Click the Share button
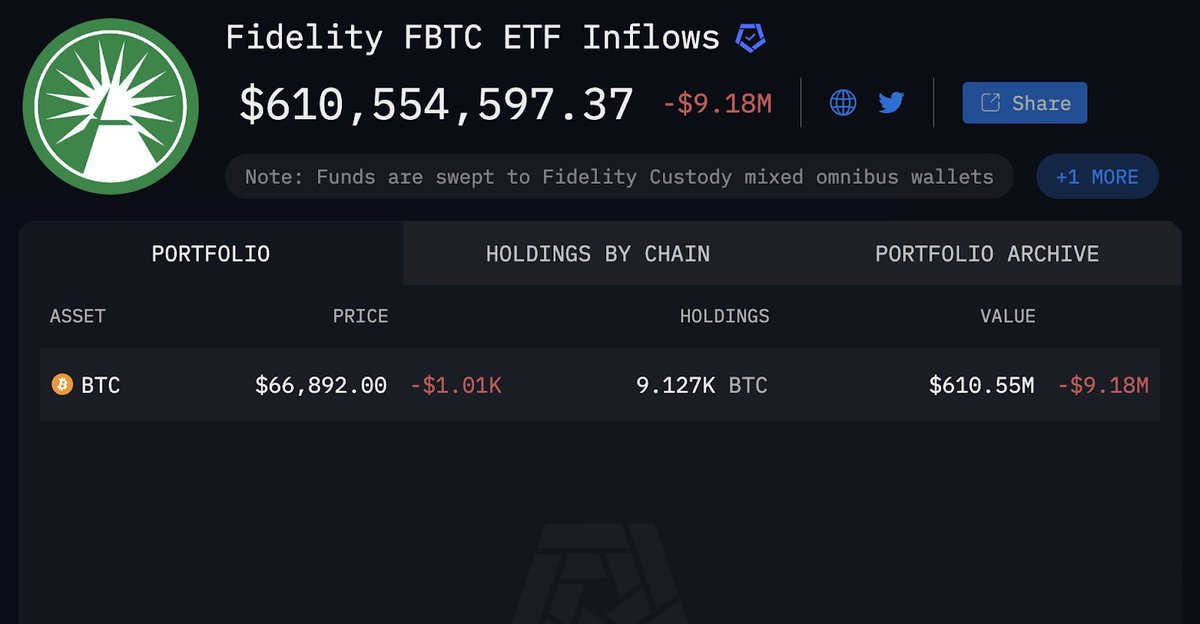Viewport: 1200px width, 624px height. [1025, 103]
